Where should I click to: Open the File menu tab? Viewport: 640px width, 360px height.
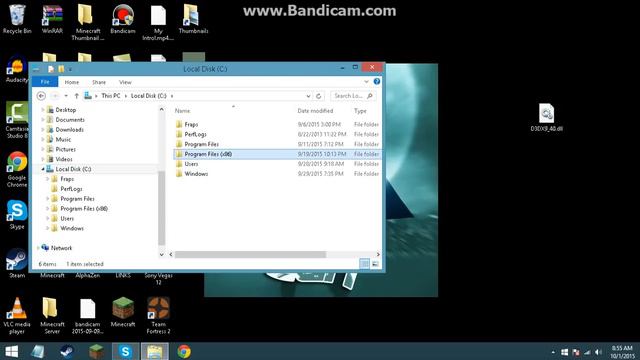[45, 82]
